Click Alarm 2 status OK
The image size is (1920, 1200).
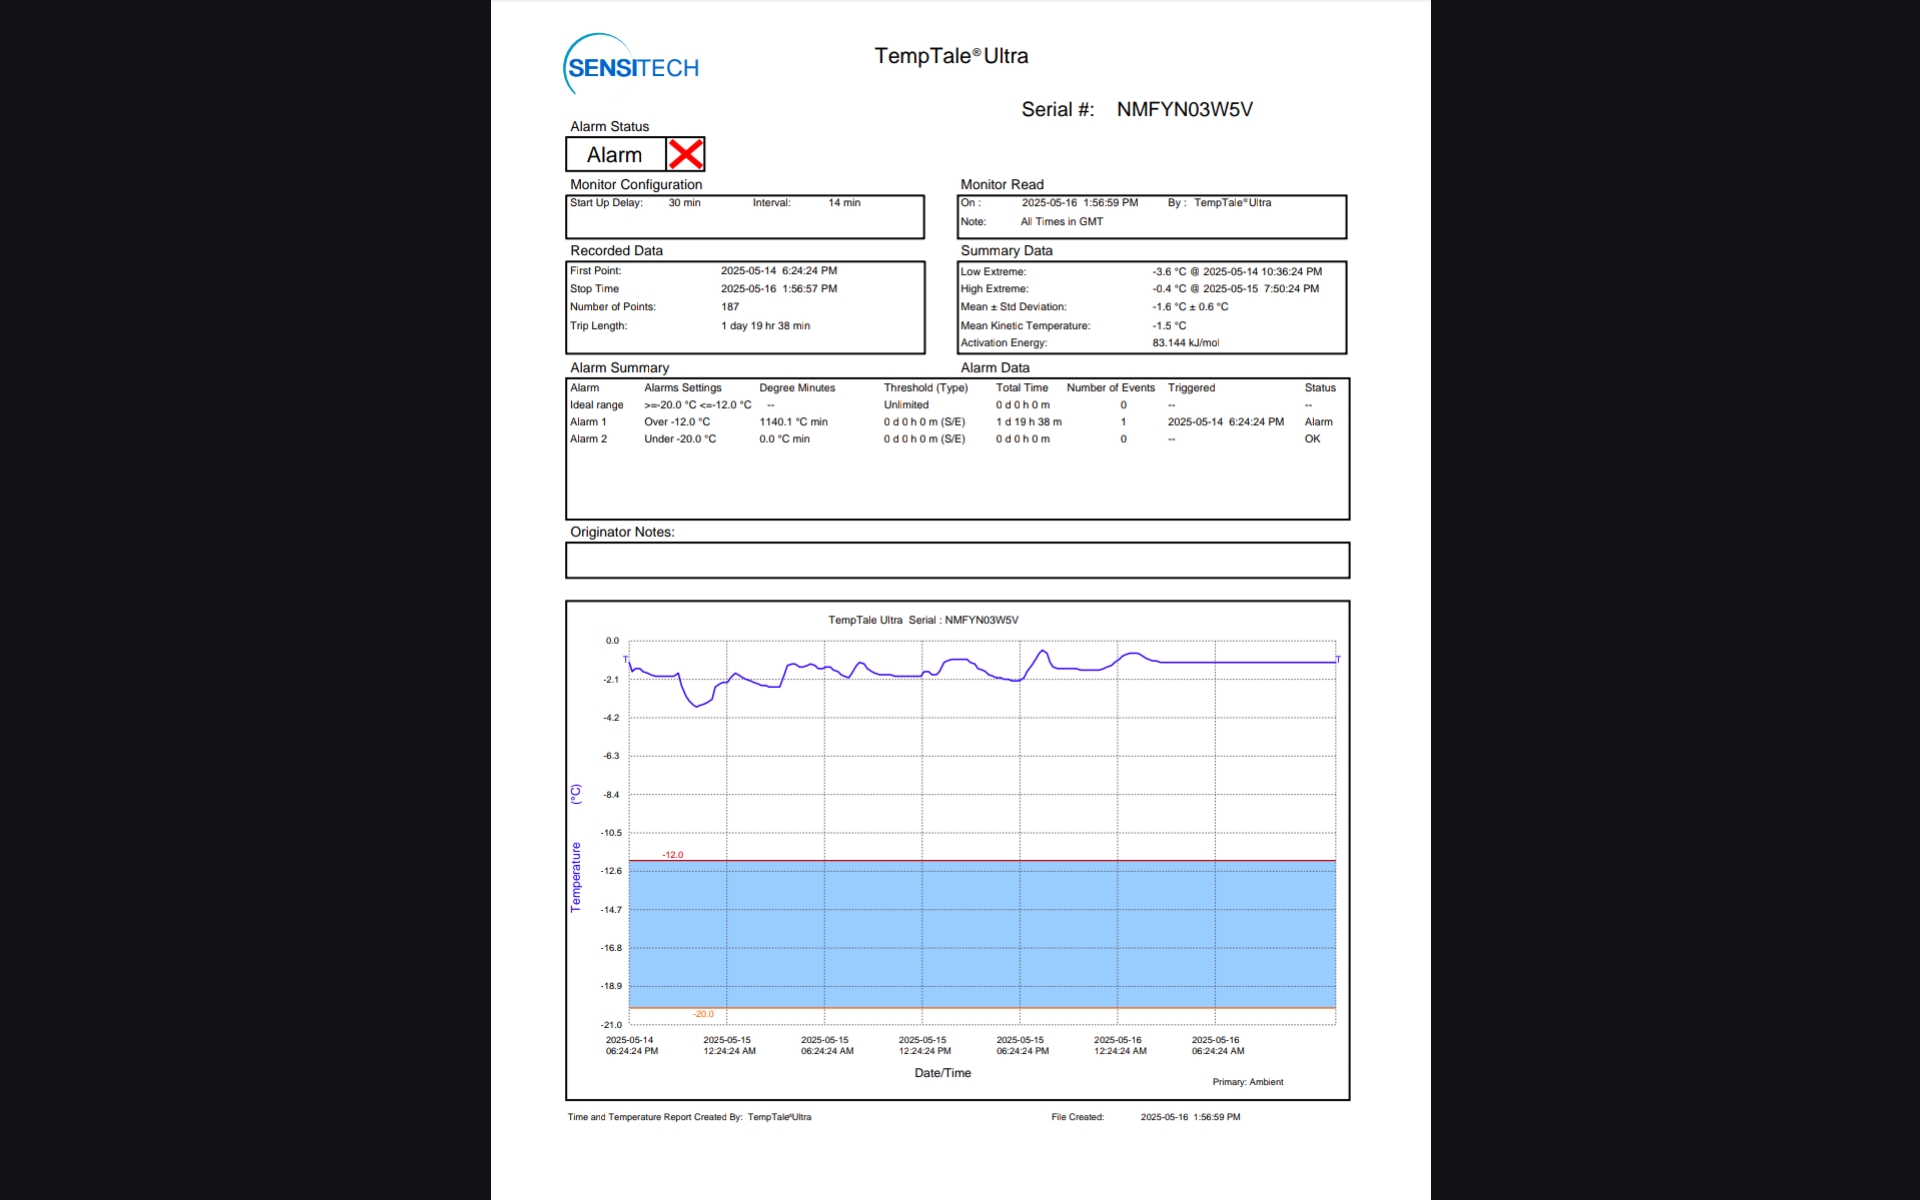click(1312, 439)
